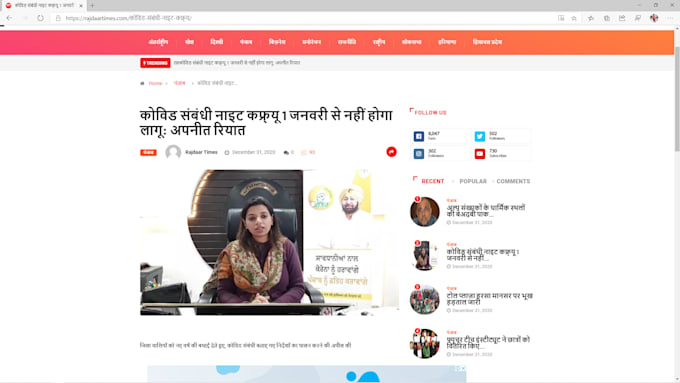
Task: Open first recent article thumbnail of man
Action: (425, 211)
